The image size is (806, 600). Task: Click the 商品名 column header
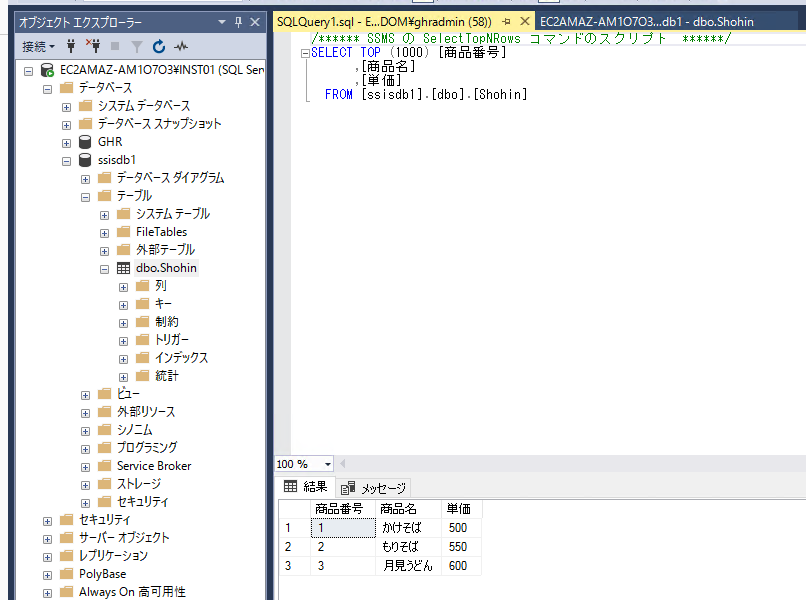(409, 509)
